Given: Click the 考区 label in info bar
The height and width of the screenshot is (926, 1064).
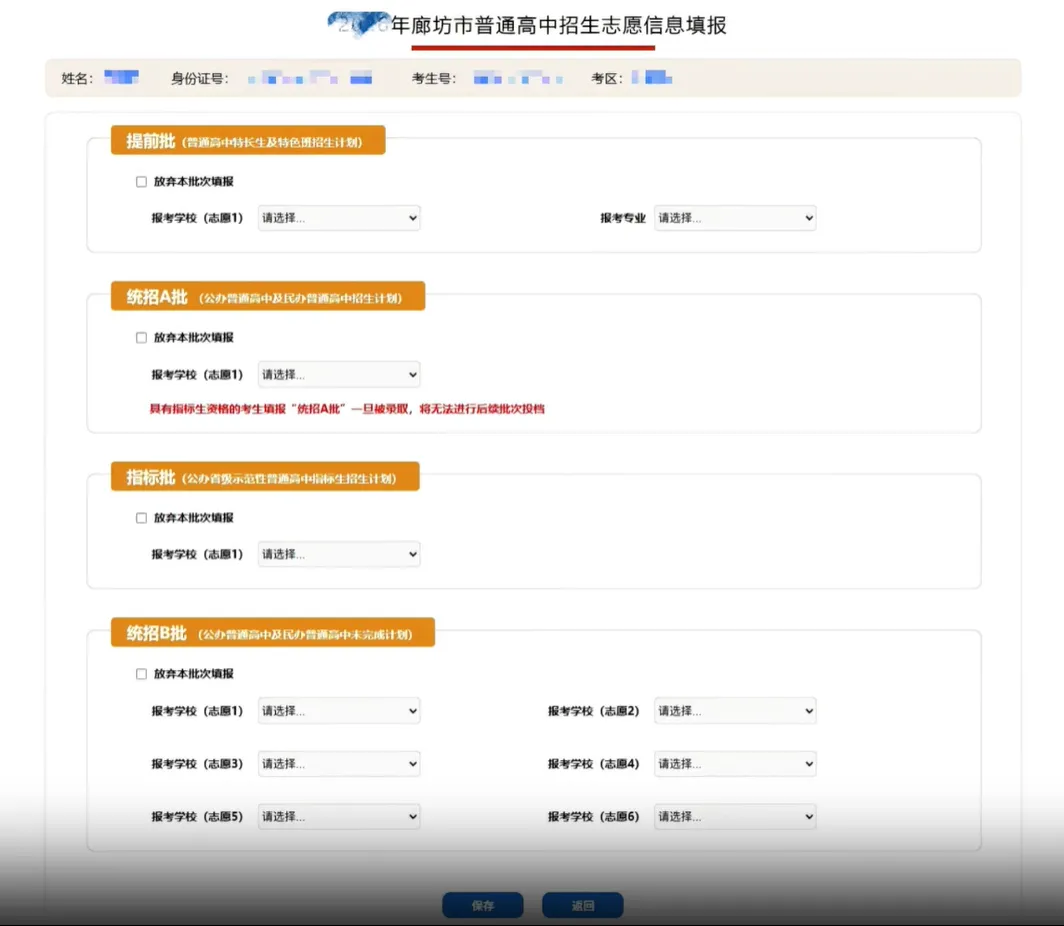Looking at the screenshot, I should (x=607, y=79).
